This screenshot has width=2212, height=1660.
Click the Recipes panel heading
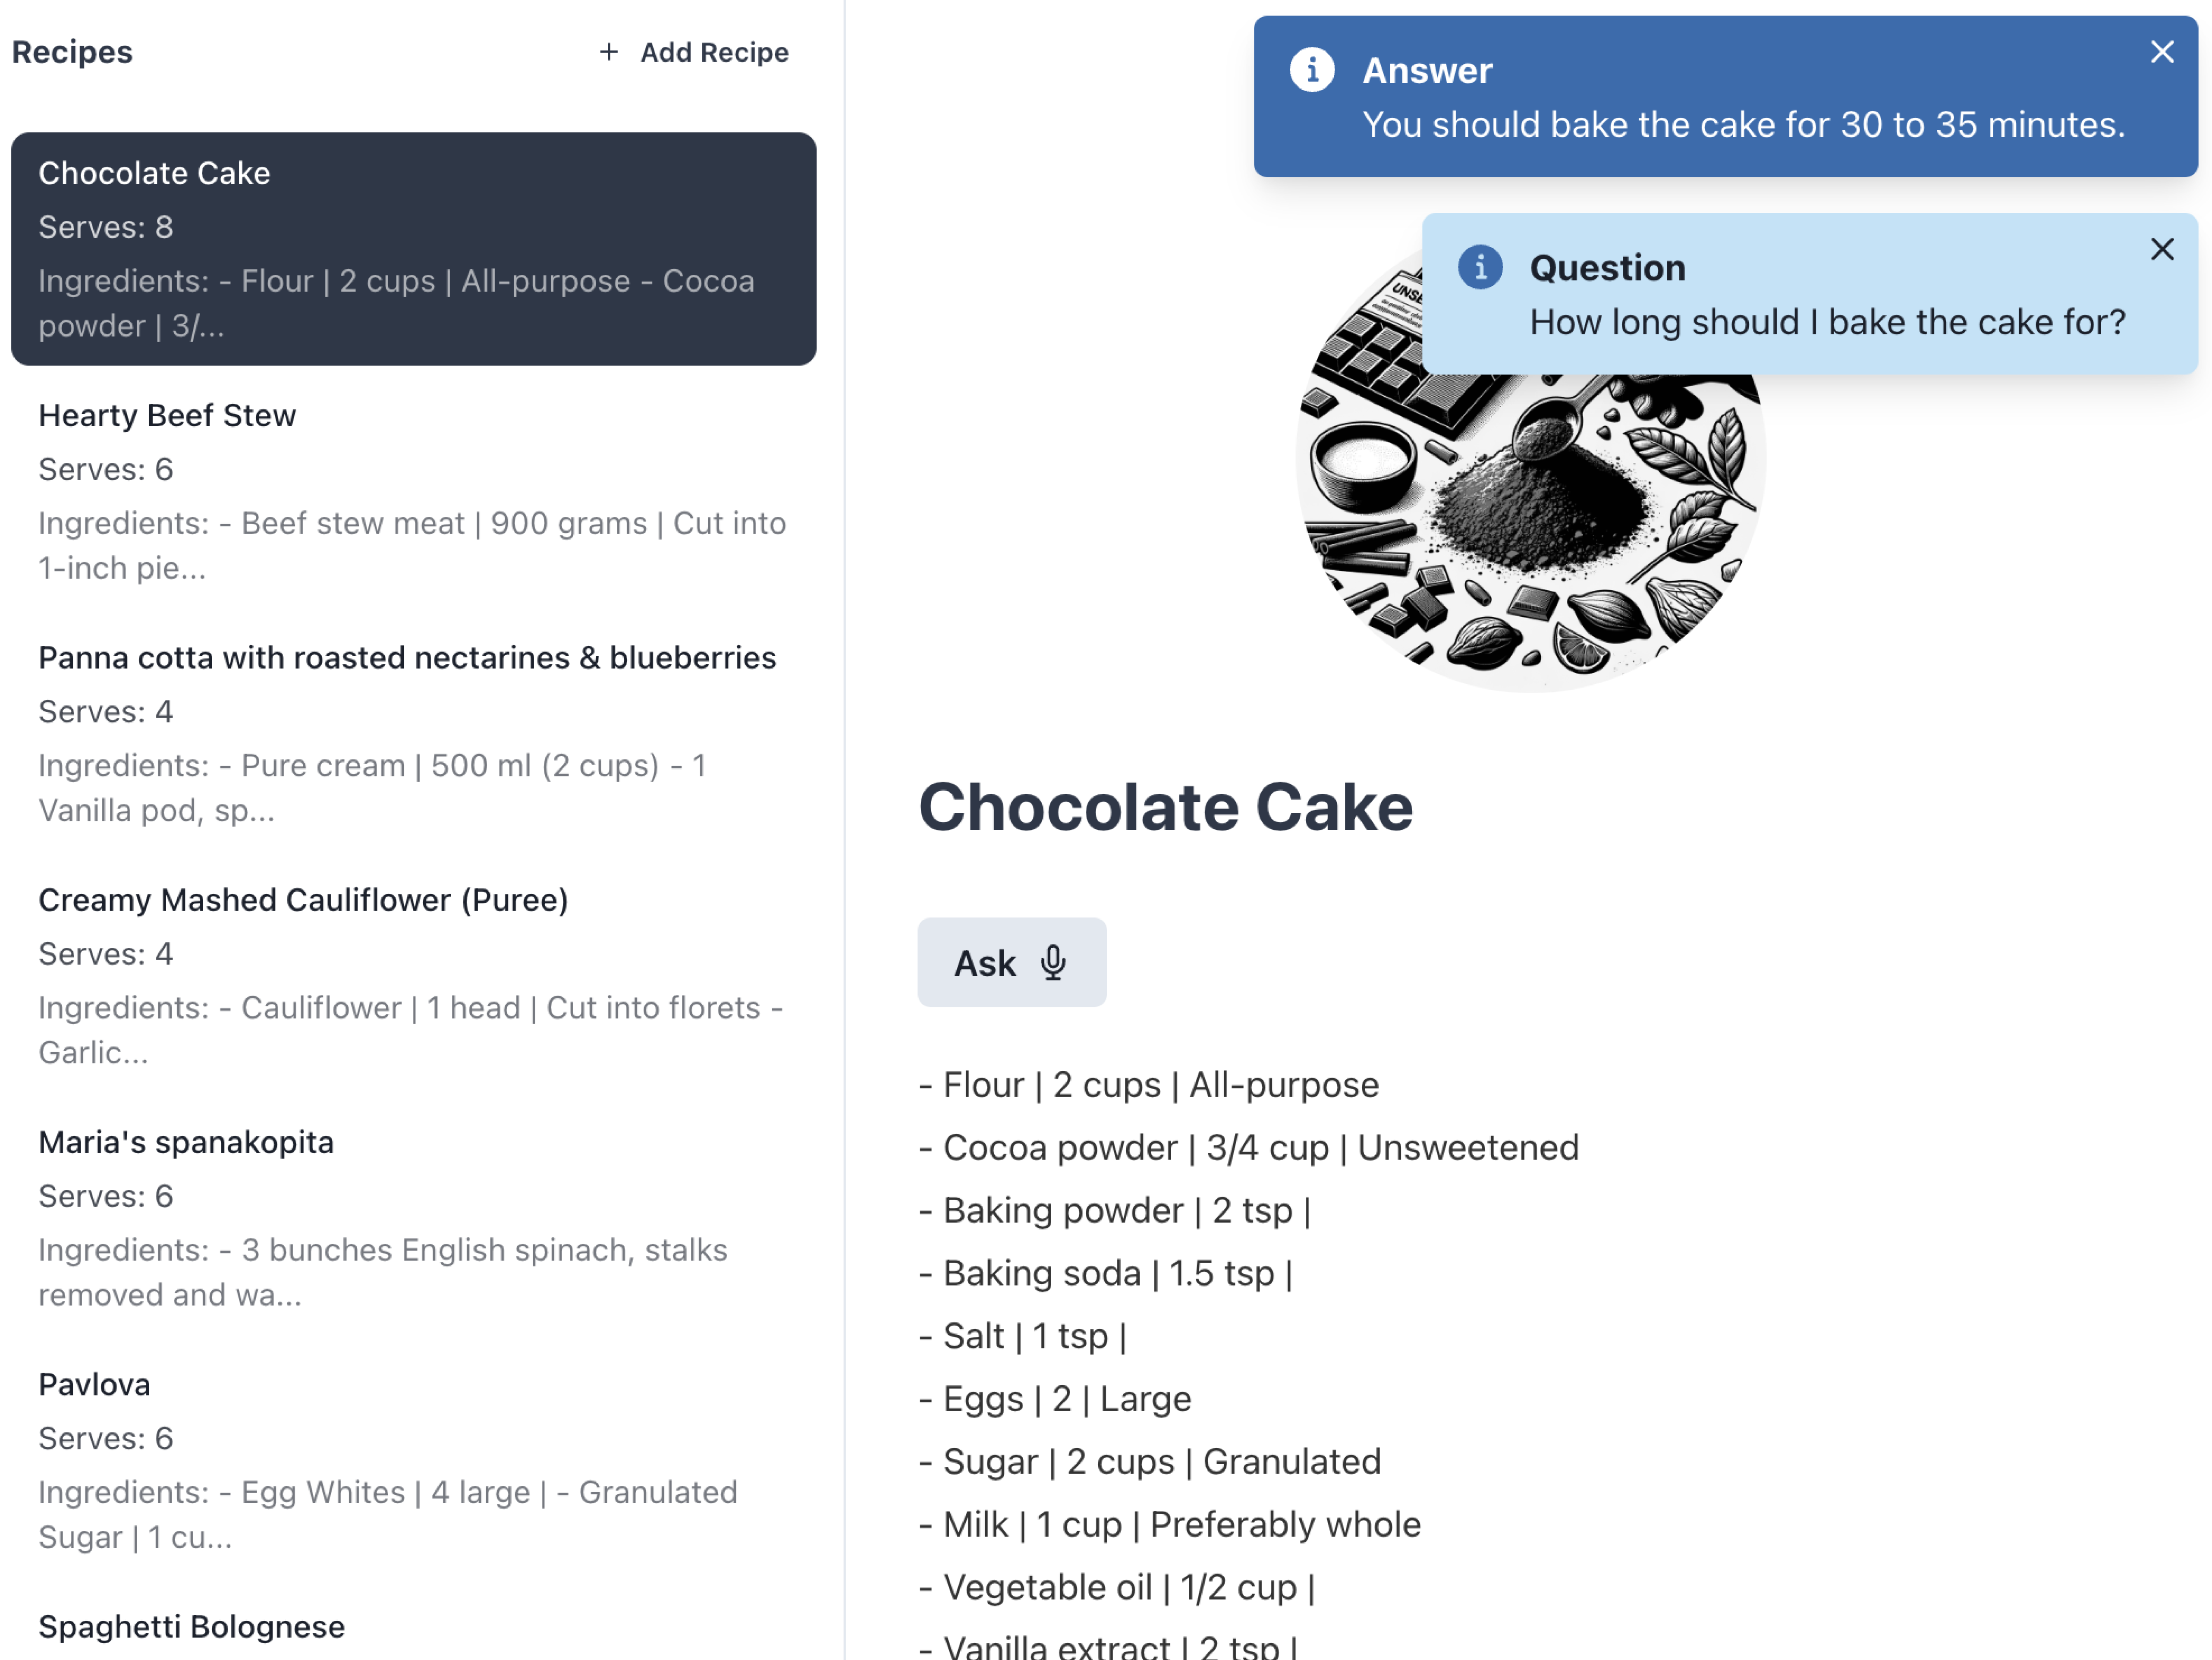click(x=72, y=52)
